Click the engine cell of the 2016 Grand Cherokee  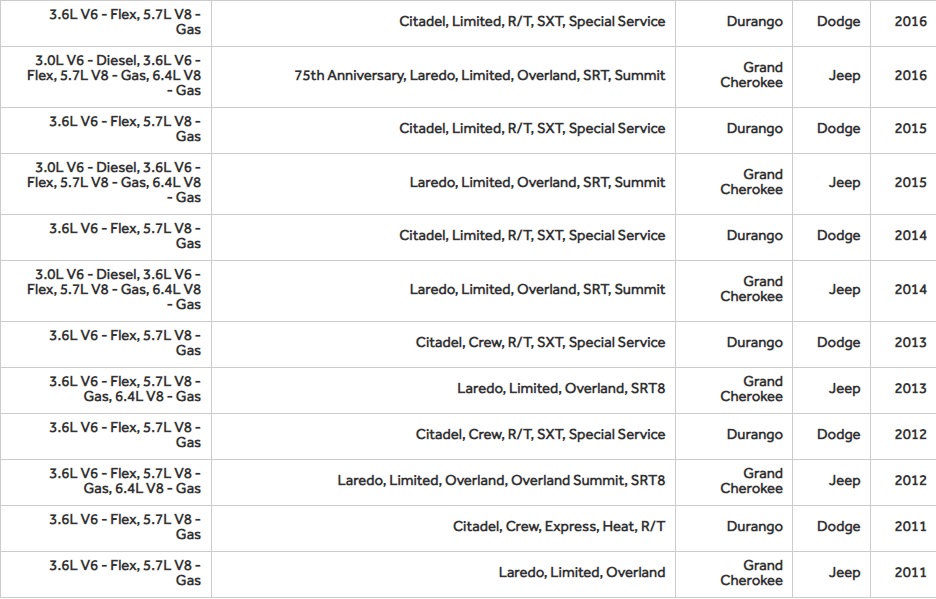point(115,76)
